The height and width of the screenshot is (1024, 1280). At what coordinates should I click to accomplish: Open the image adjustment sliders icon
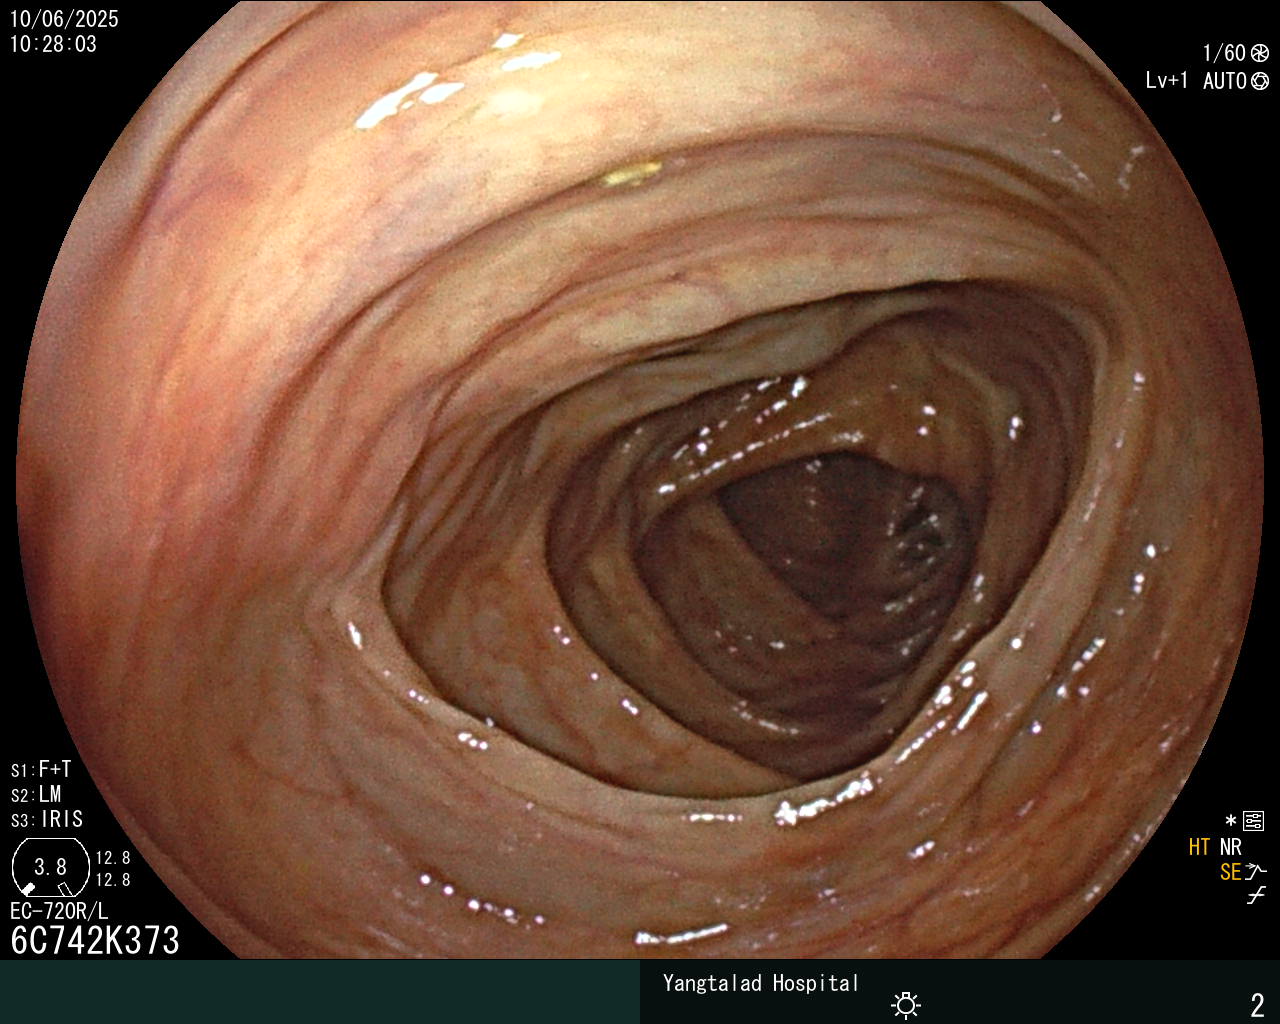pos(1253,821)
